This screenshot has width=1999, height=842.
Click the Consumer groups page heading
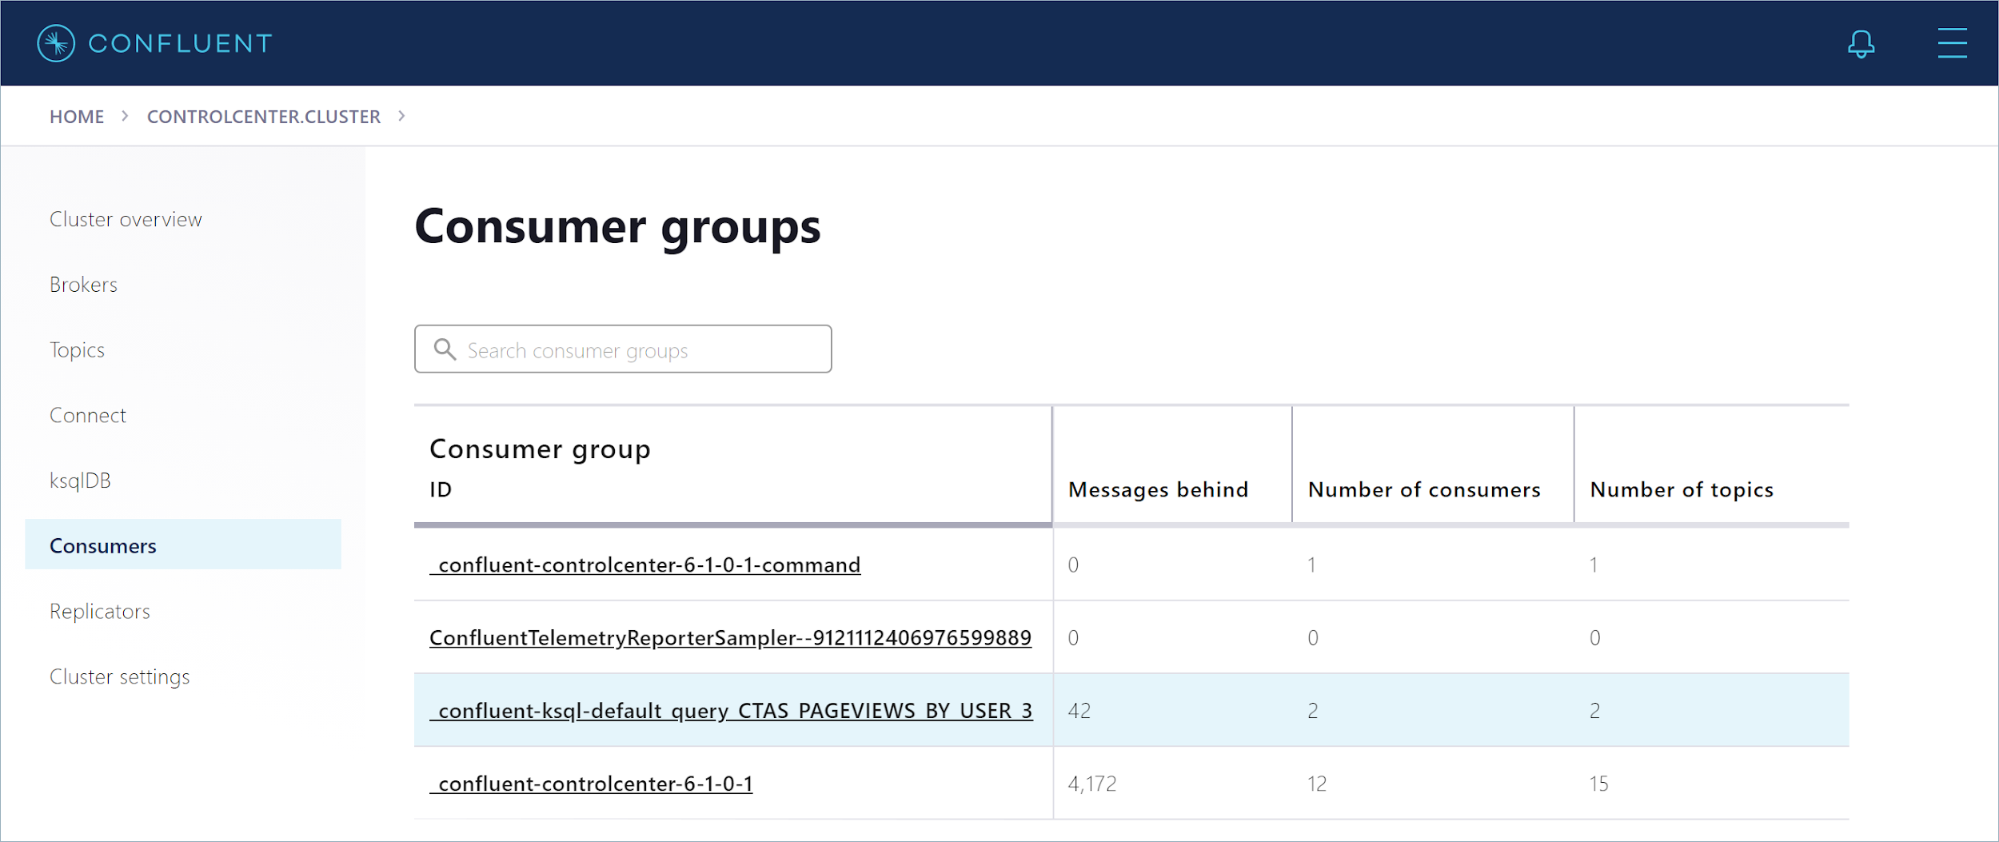[618, 227]
